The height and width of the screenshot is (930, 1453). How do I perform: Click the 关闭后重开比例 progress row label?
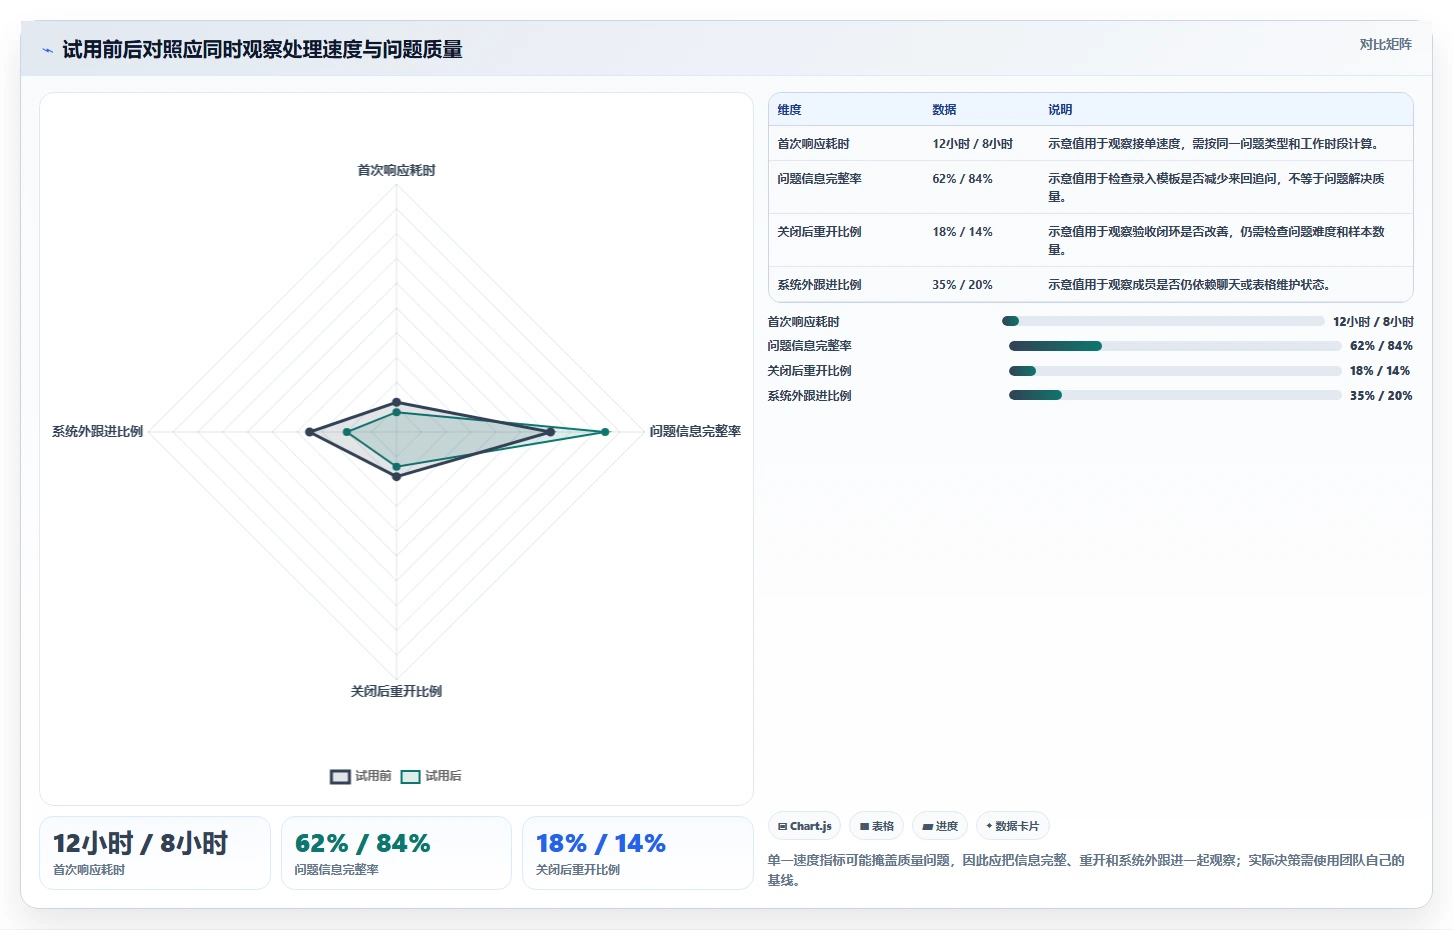tap(809, 371)
